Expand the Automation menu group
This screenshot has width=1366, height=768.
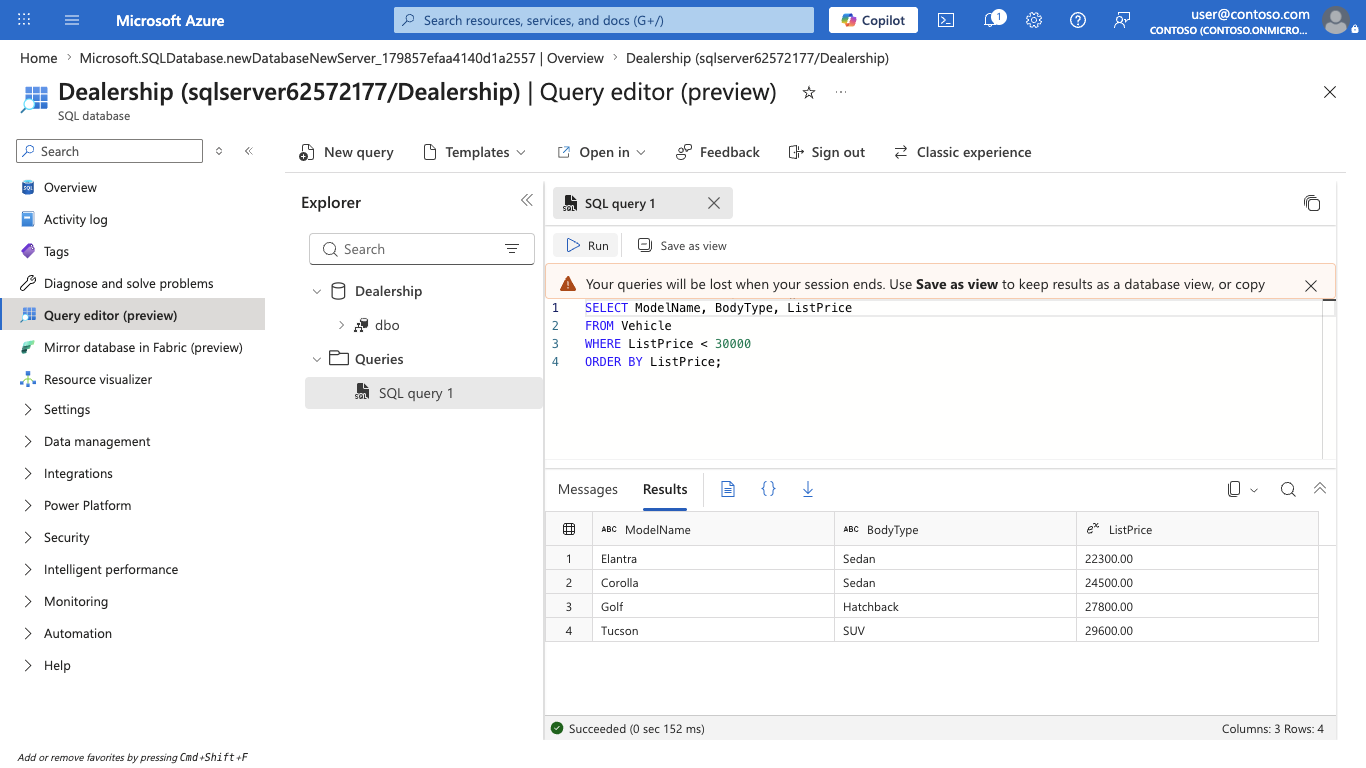[28, 633]
